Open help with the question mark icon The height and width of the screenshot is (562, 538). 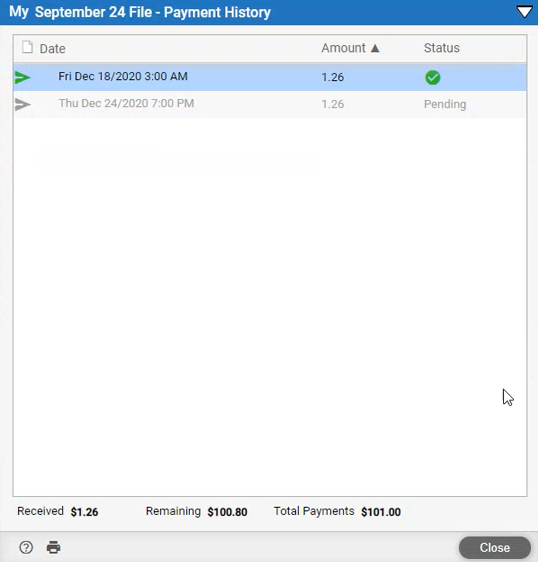[26, 547]
